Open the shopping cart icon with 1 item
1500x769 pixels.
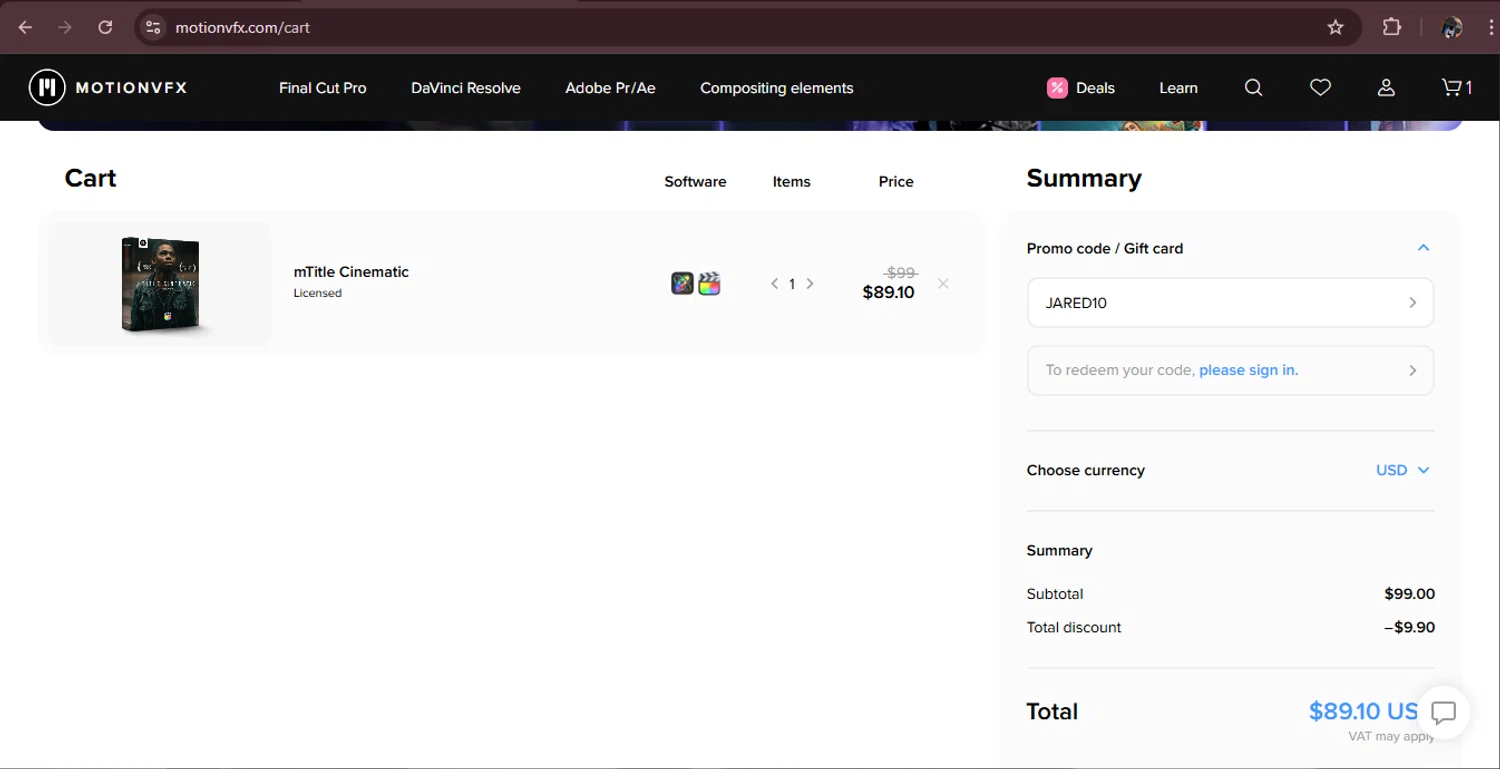click(1456, 88)
